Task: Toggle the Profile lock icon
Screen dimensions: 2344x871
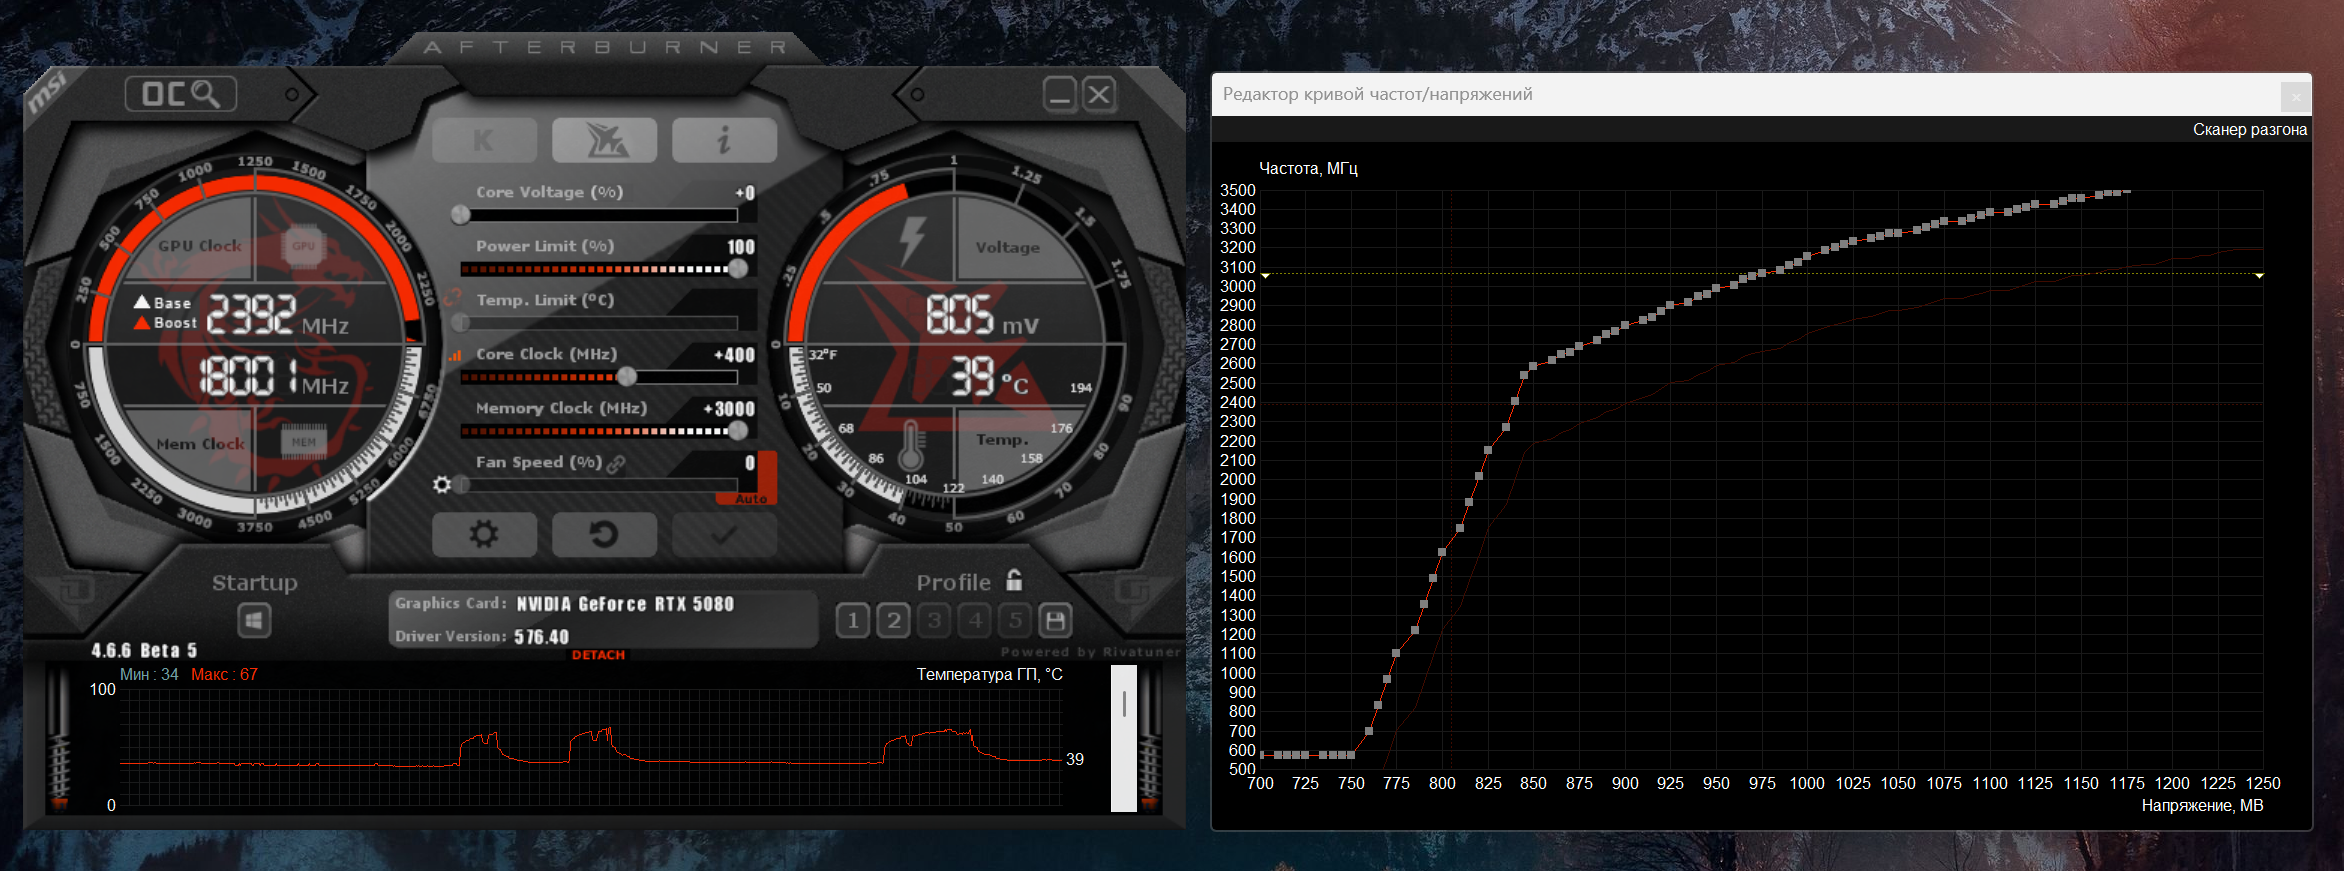Action: (x=1014, y=580)
